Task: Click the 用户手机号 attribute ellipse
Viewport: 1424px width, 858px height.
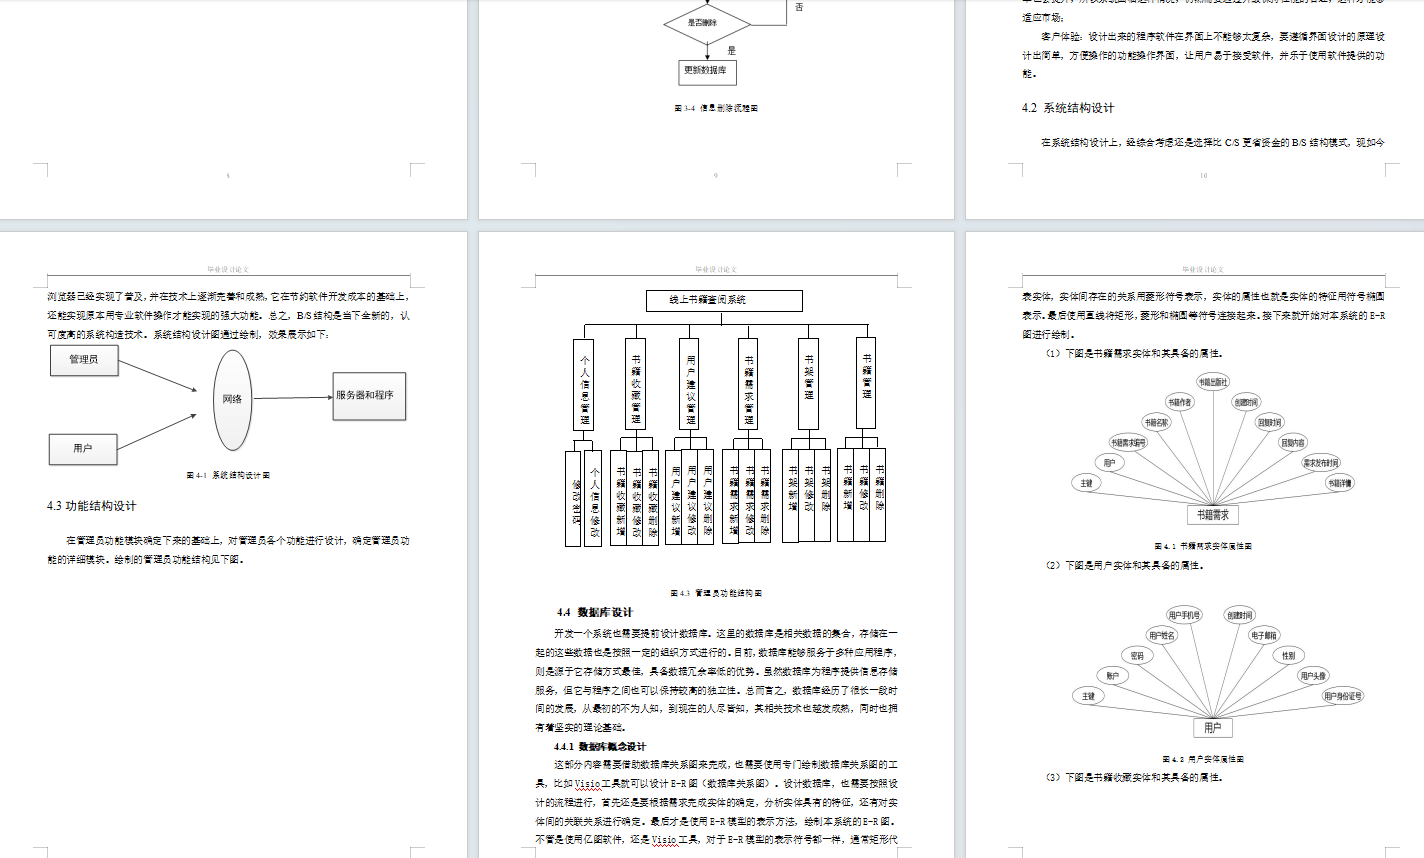Action: pos(1183,613)
